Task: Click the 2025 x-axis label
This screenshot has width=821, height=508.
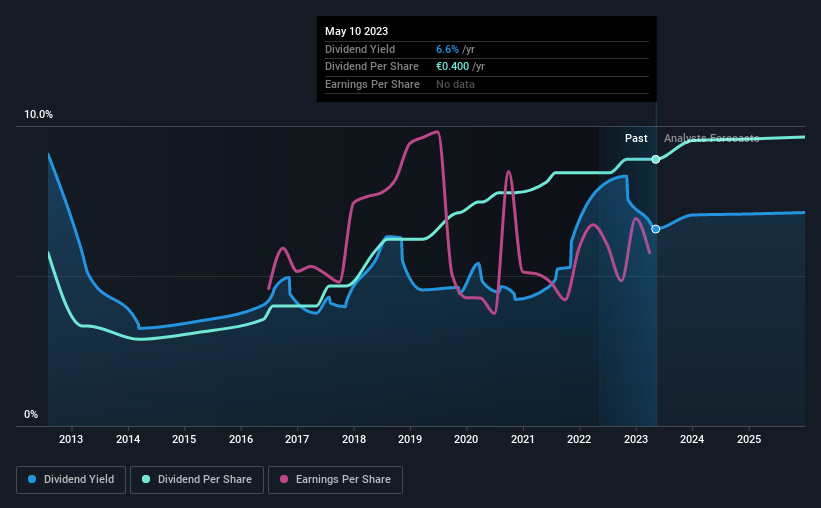Action: 749,439
